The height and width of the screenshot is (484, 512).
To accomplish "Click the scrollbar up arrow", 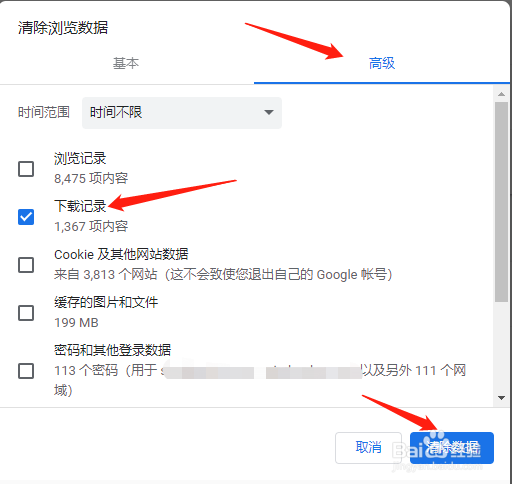I will pyautogui.click(x=501, y=94).
